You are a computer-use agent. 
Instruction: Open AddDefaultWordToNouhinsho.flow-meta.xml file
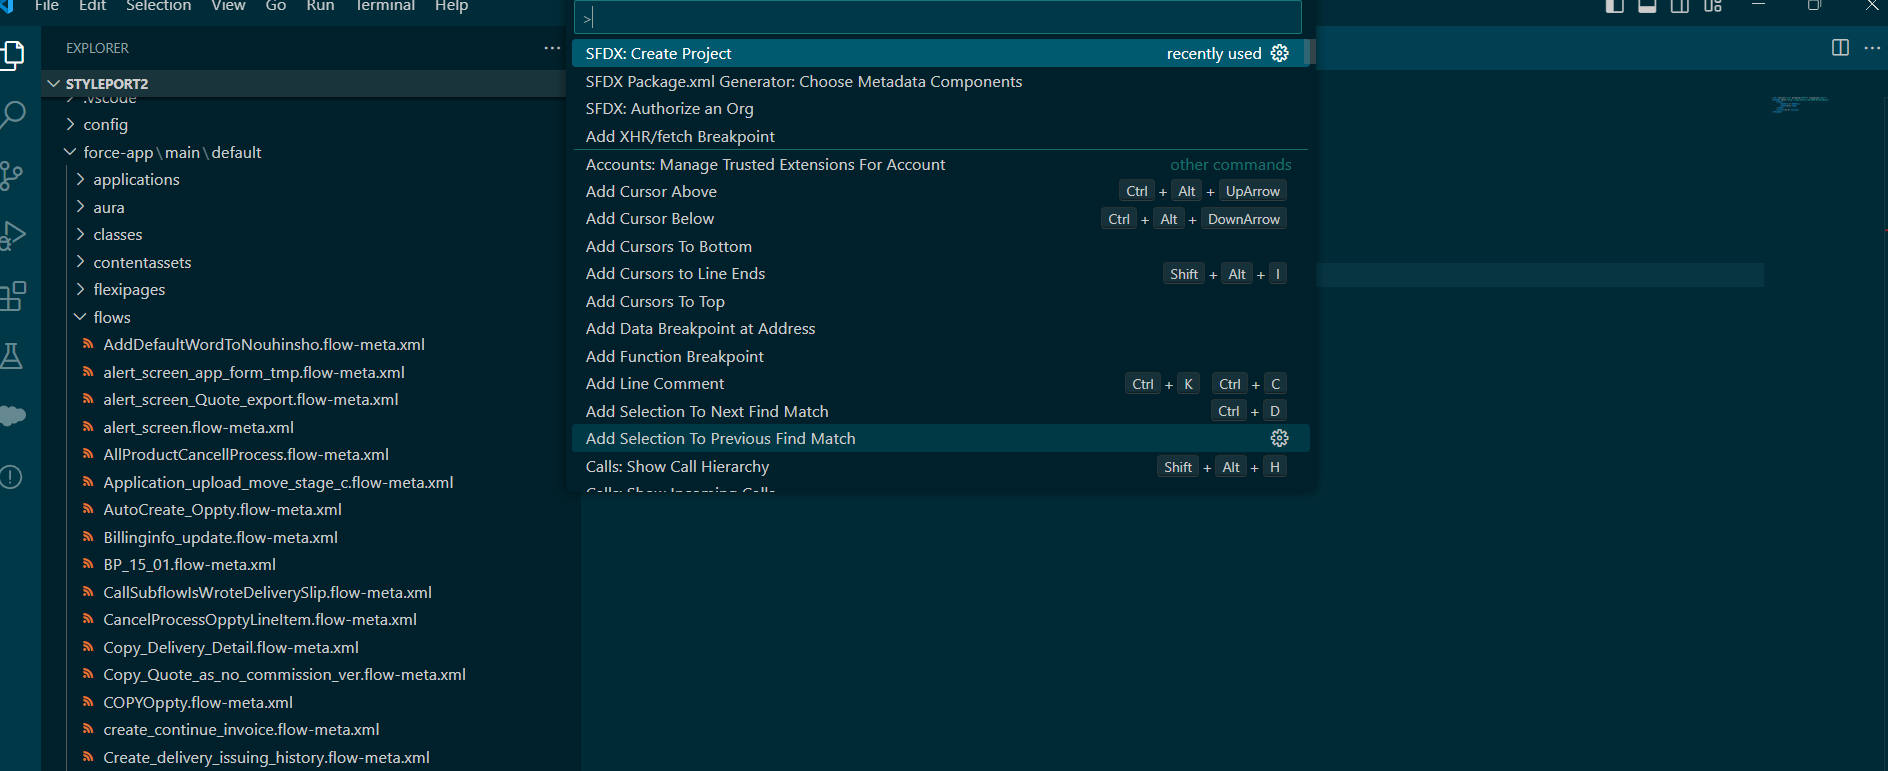pyautogui.click(x=264, y=344)
